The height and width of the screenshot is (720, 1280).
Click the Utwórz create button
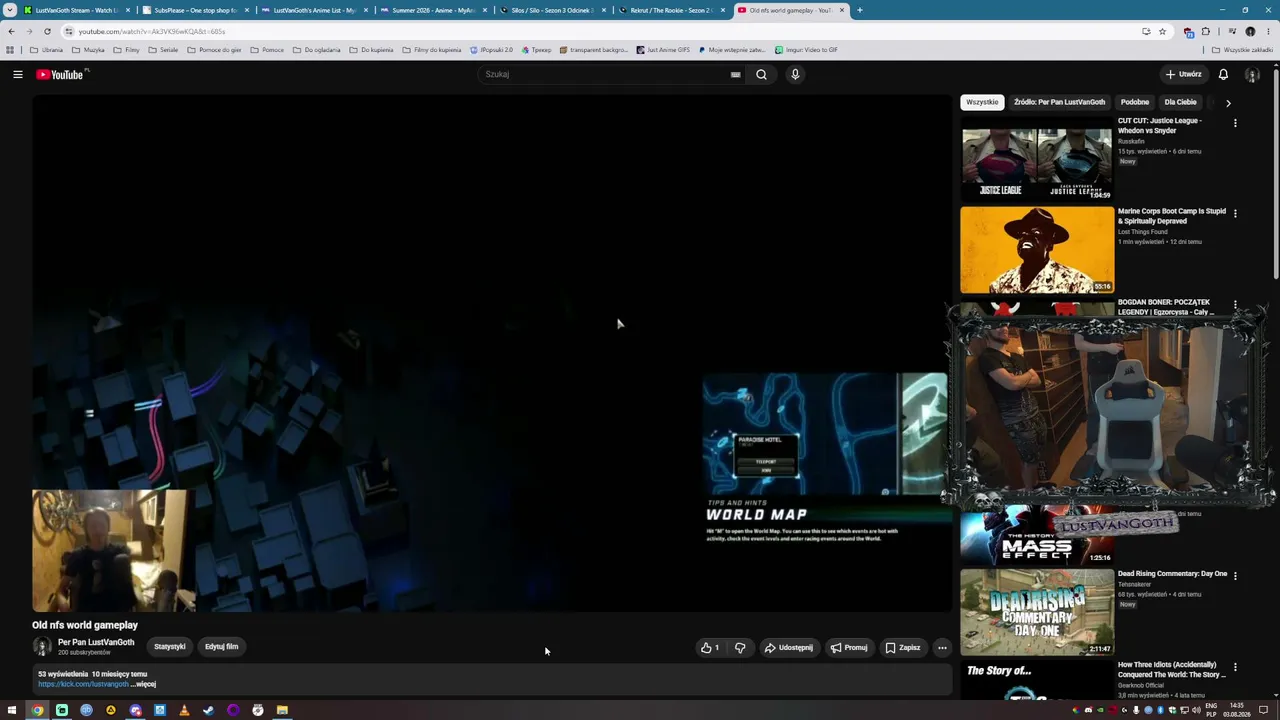click(x=1183, y=74)
